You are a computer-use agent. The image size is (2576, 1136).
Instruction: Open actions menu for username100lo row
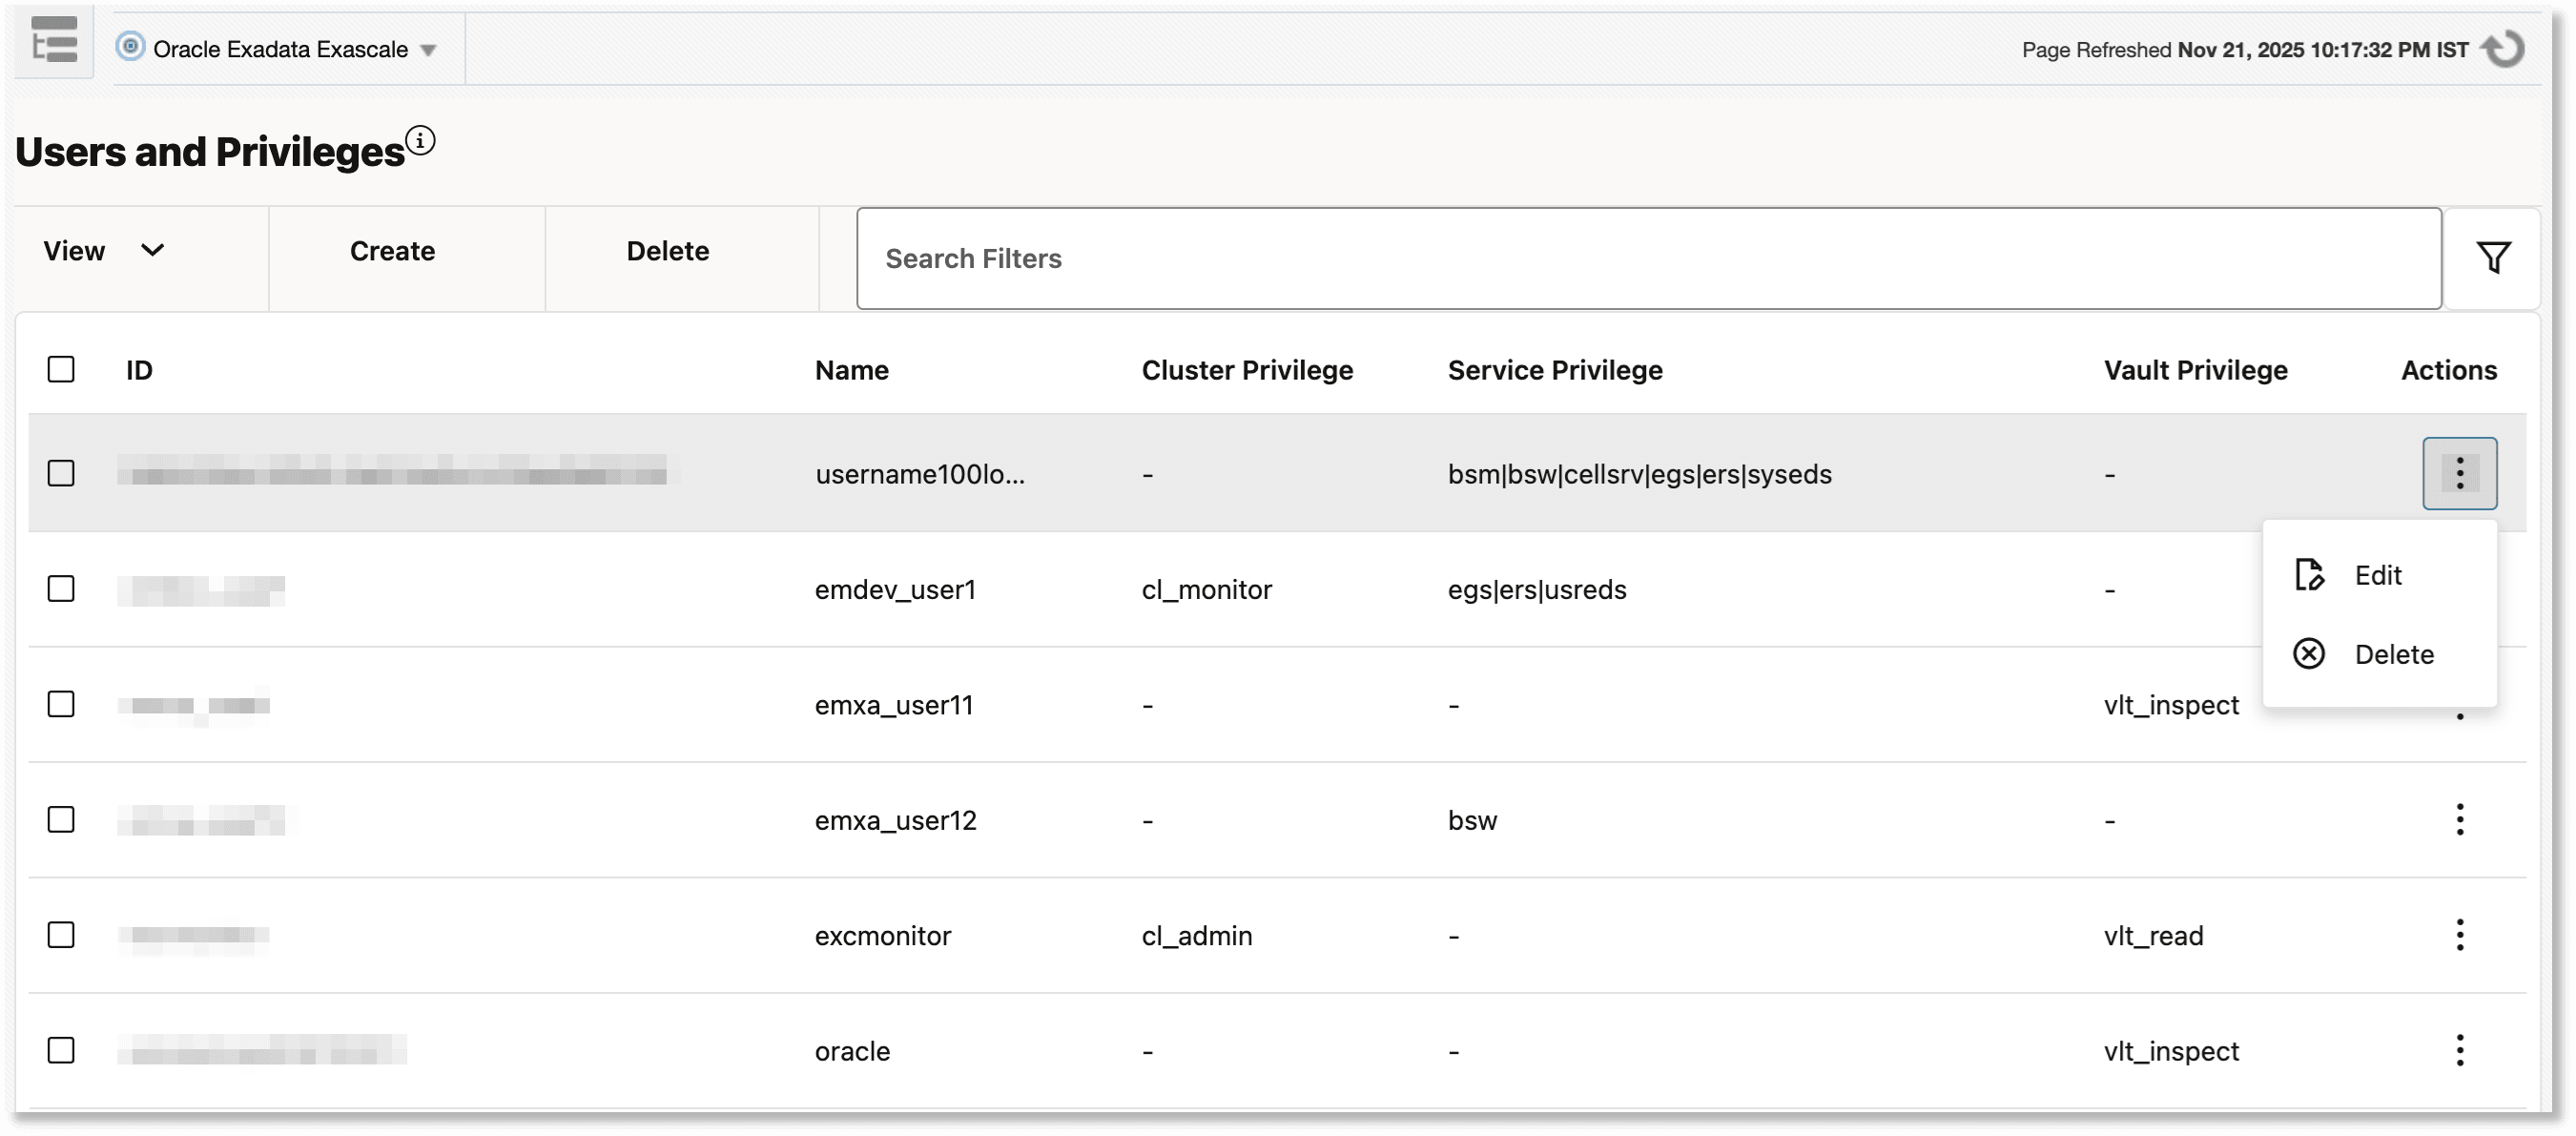point(2459,473)
